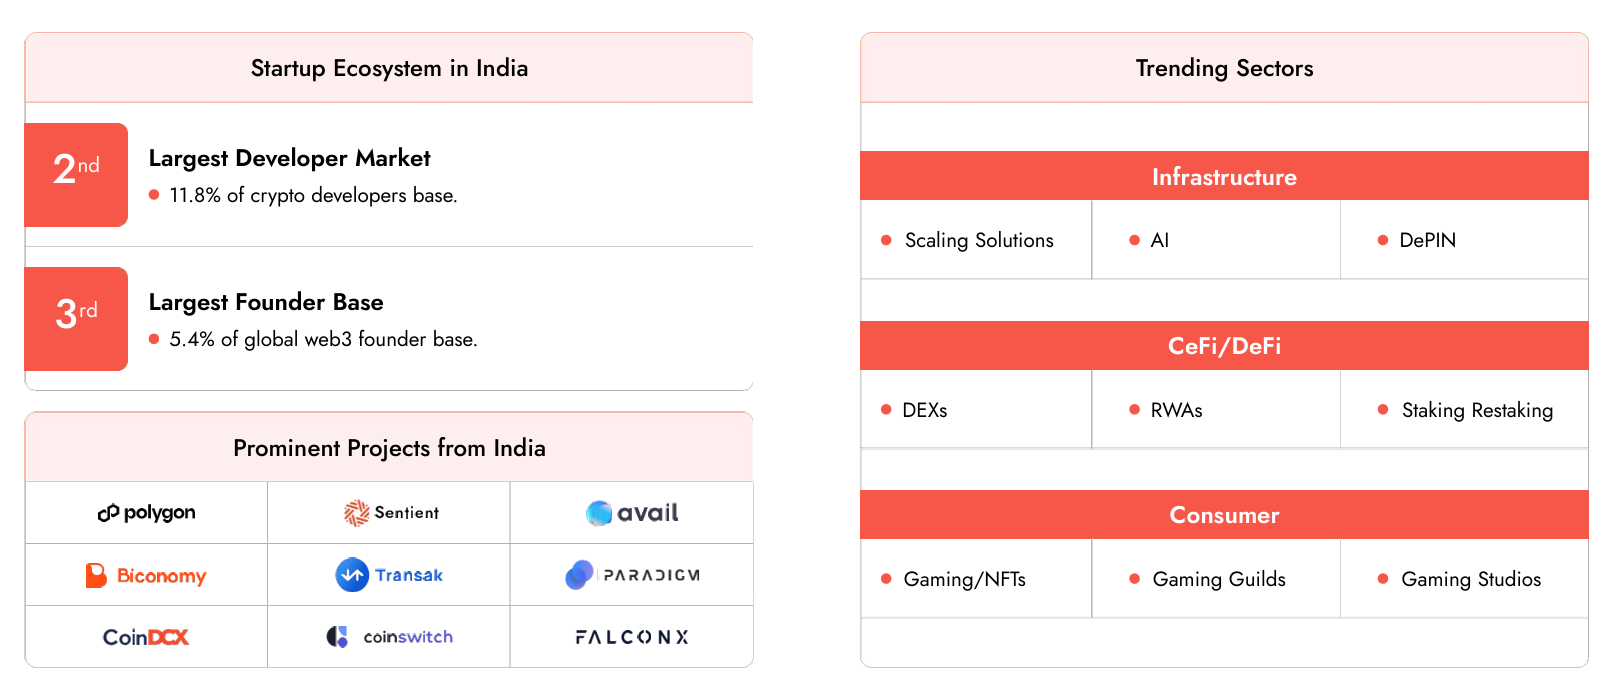Click the FalconX logo
The height and width of the screenshot is (682, 1609).
point(632,637)
